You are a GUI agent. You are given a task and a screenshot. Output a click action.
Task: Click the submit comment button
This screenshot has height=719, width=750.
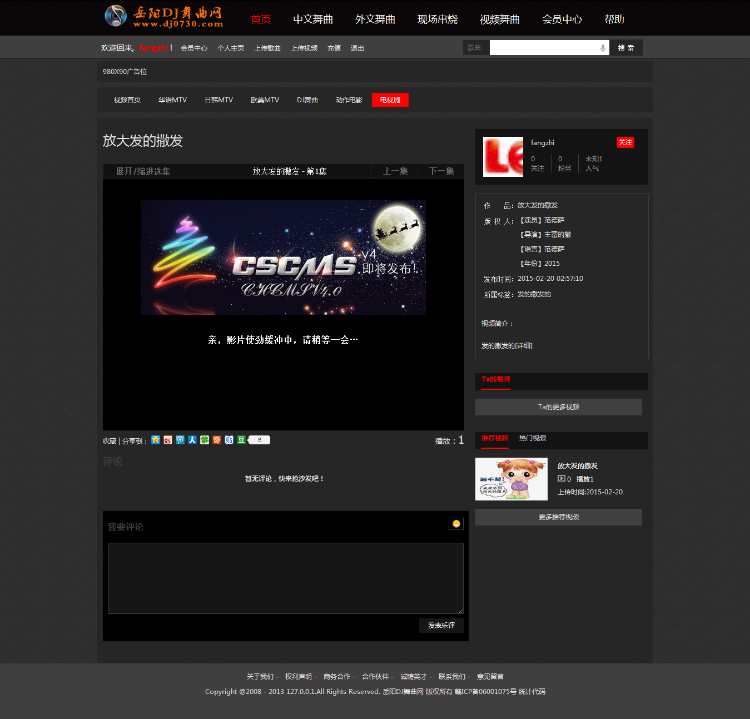[441, 625]
